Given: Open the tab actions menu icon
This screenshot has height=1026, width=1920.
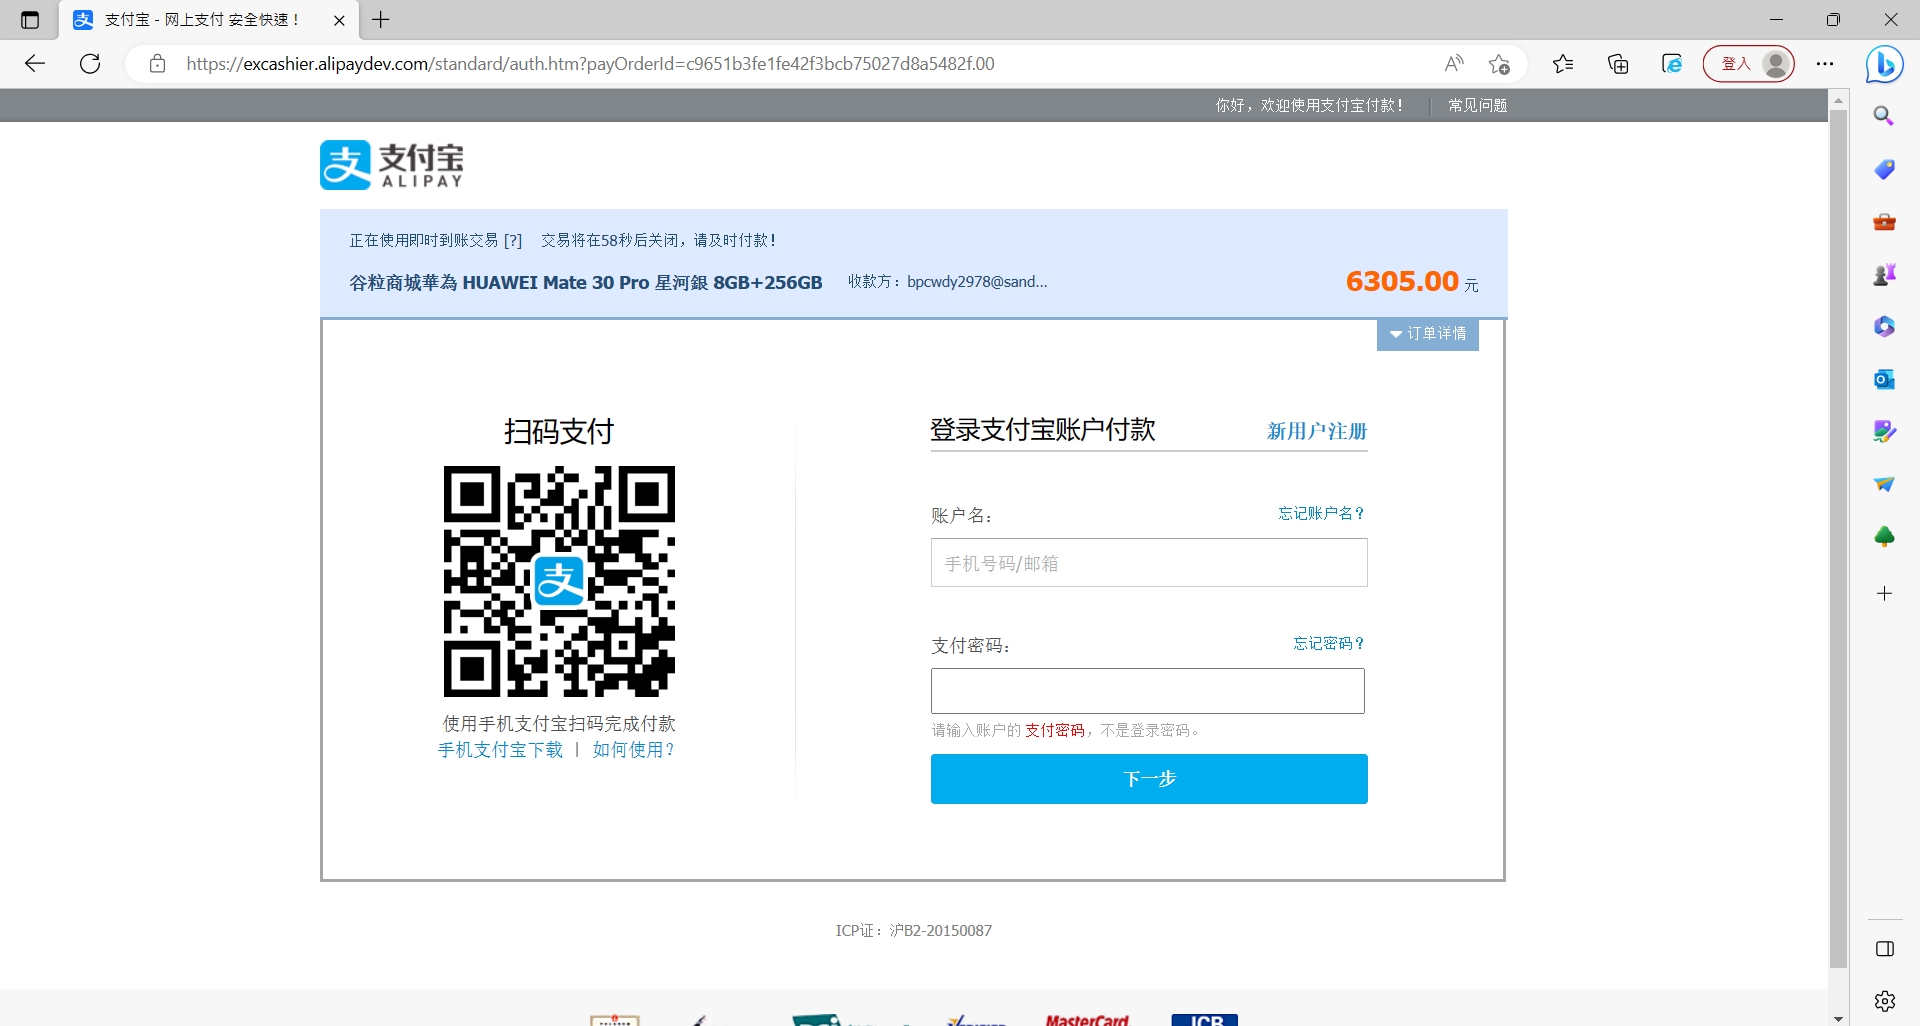Looking at the screenshot, I should [x=30, y=20].
